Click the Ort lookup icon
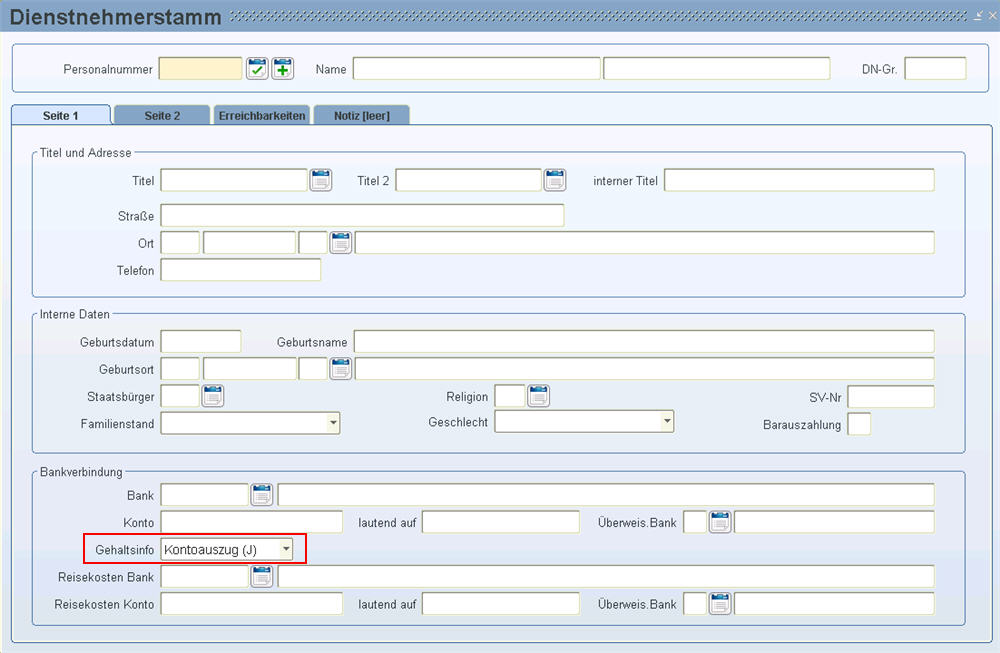Viewport: 1000px width, 653px height. [341, 242]
